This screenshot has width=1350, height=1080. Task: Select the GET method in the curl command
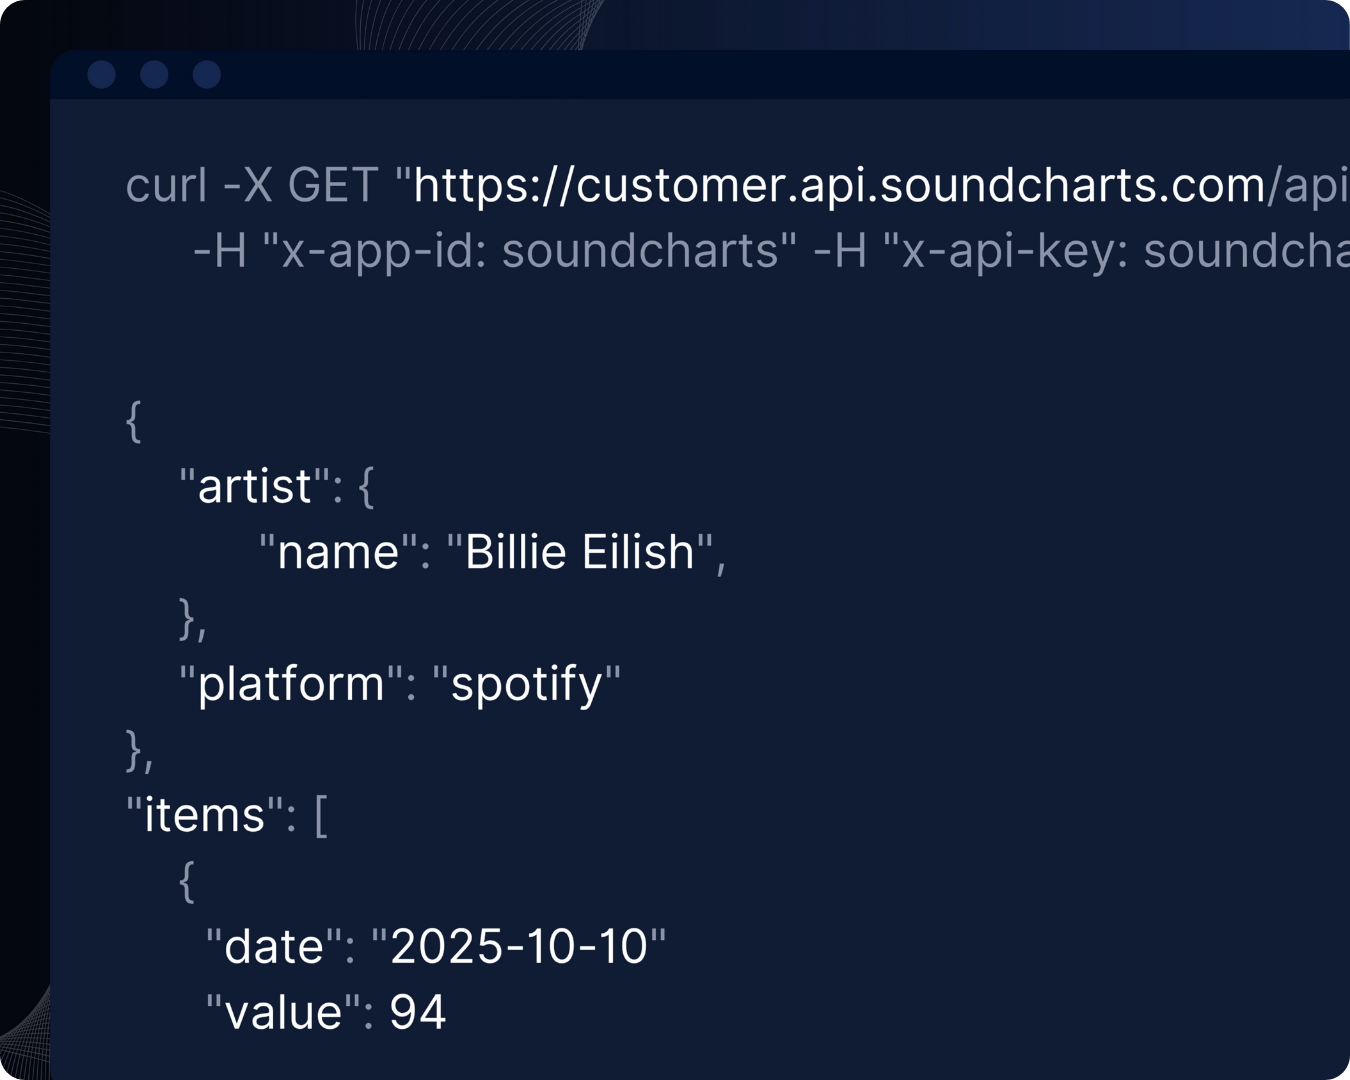click(x=333, y=186)
